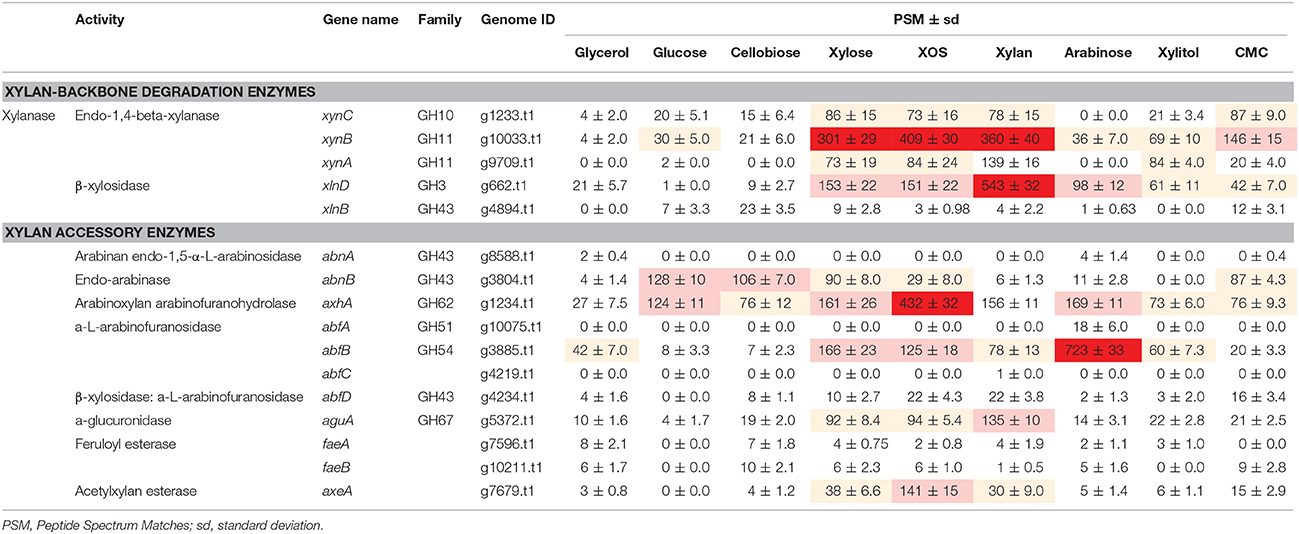
Task: Click the 'Cellobiose' column header
Action: pyautogui.click(x=764, y=52)
